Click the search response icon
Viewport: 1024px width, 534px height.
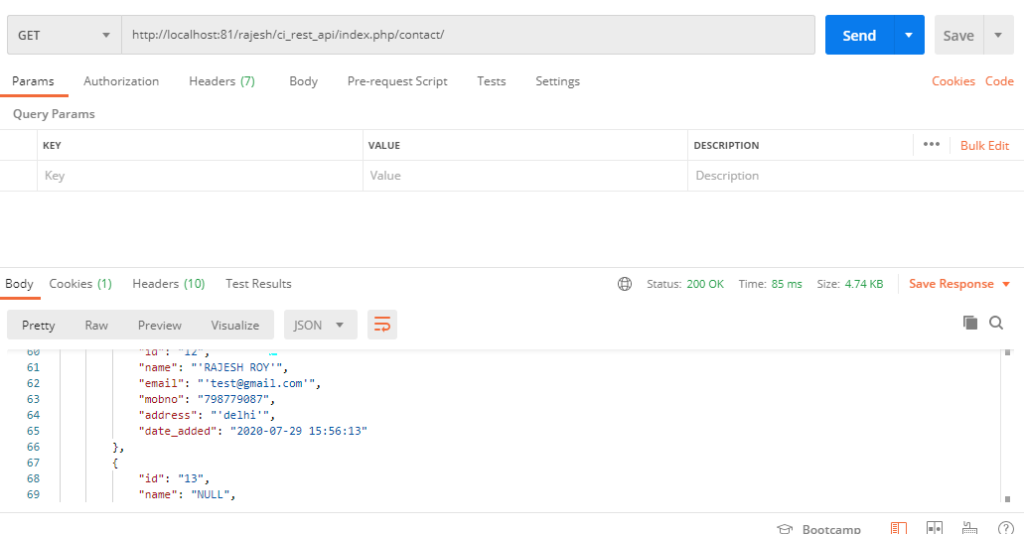(996, 322)
